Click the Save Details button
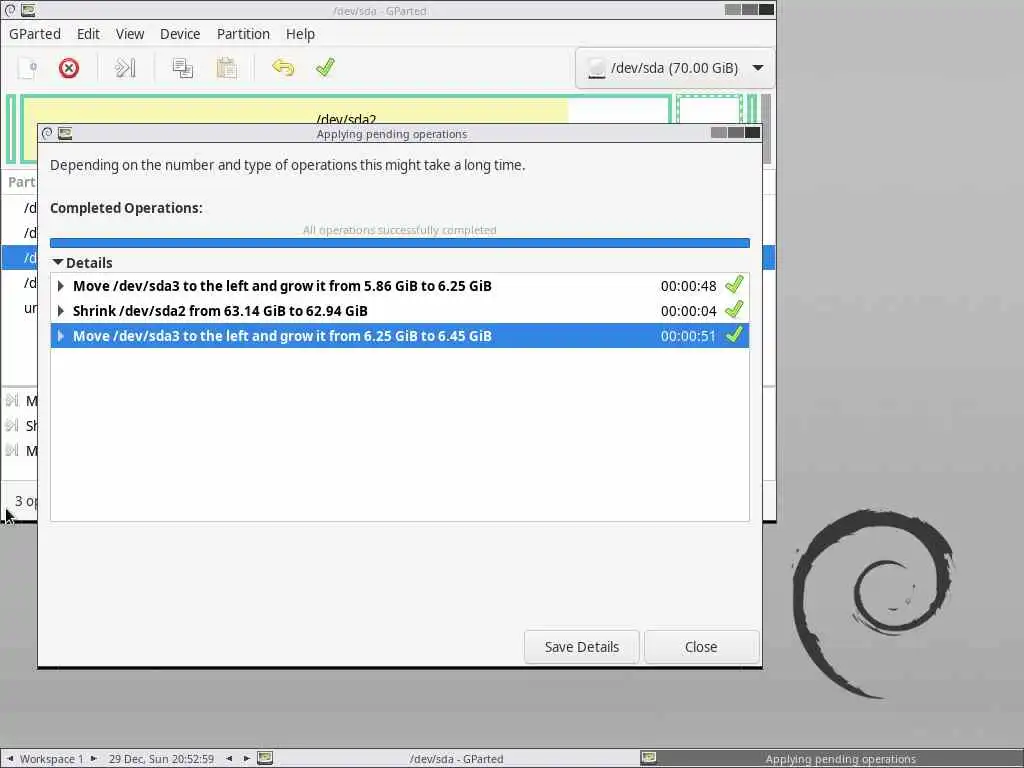 pos(582,647)
